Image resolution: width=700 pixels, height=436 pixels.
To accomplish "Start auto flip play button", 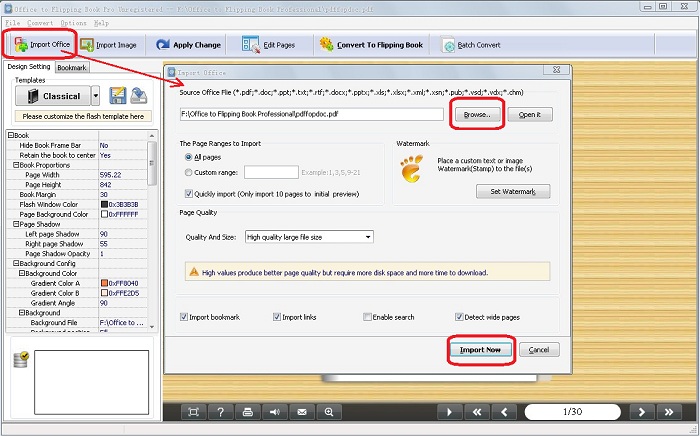I will click(450, 412).
